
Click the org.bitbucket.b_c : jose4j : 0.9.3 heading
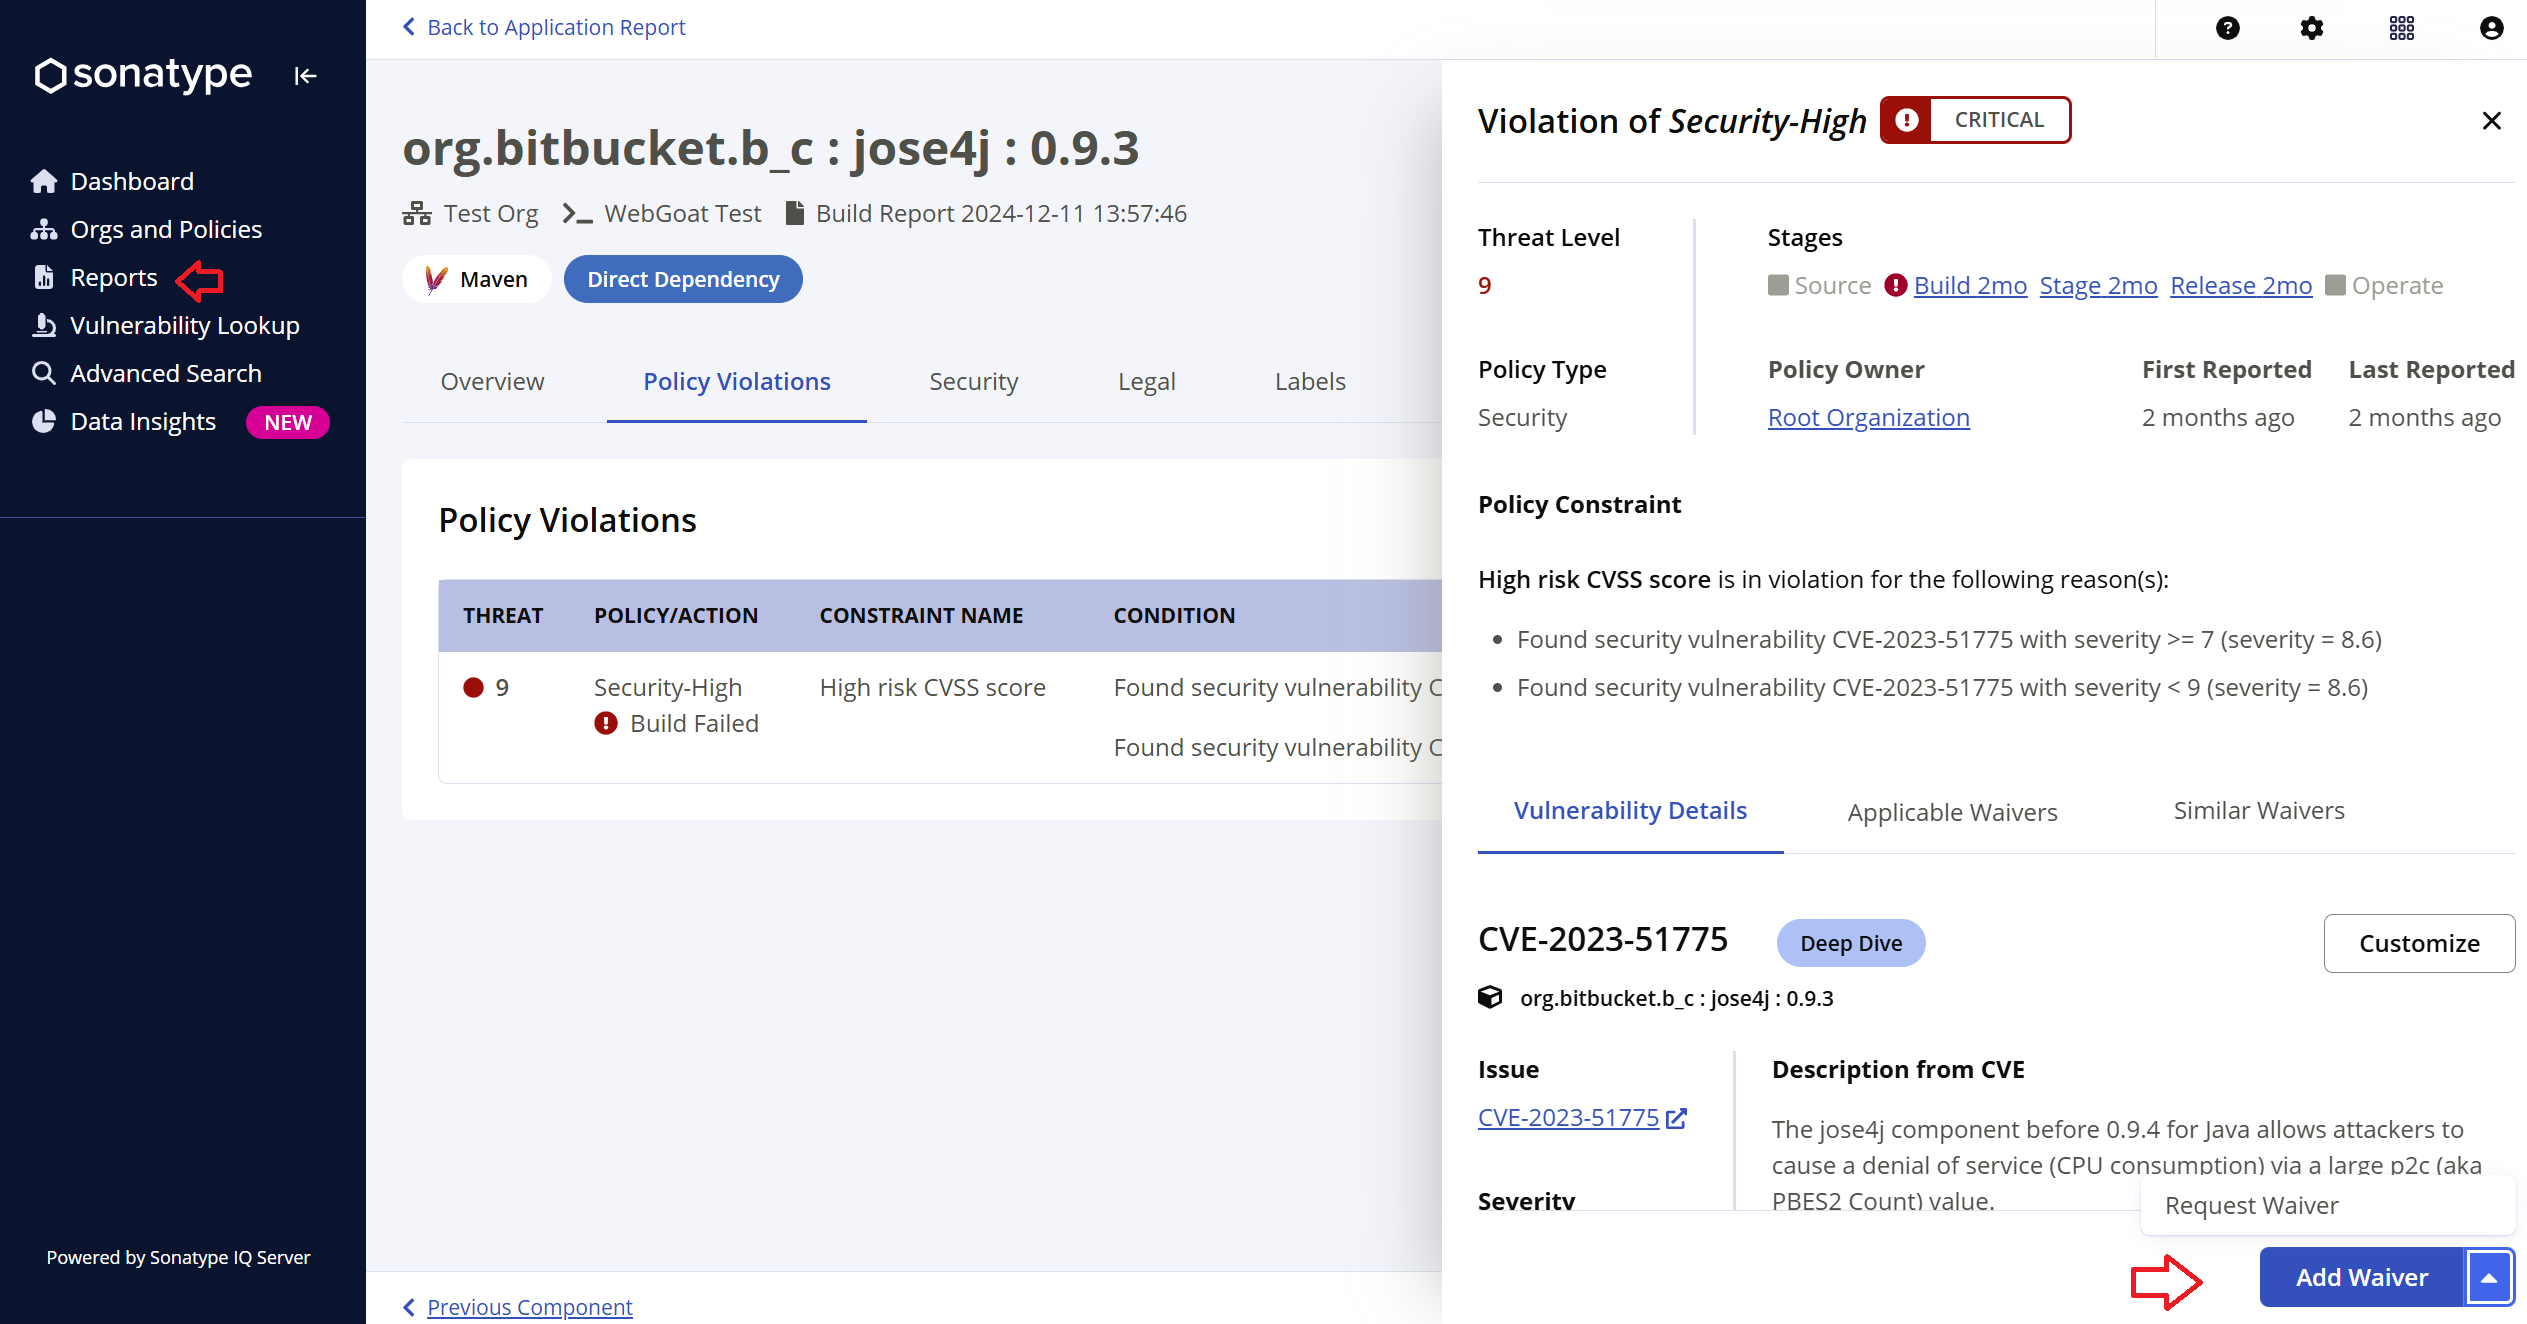tap(770, 148)
